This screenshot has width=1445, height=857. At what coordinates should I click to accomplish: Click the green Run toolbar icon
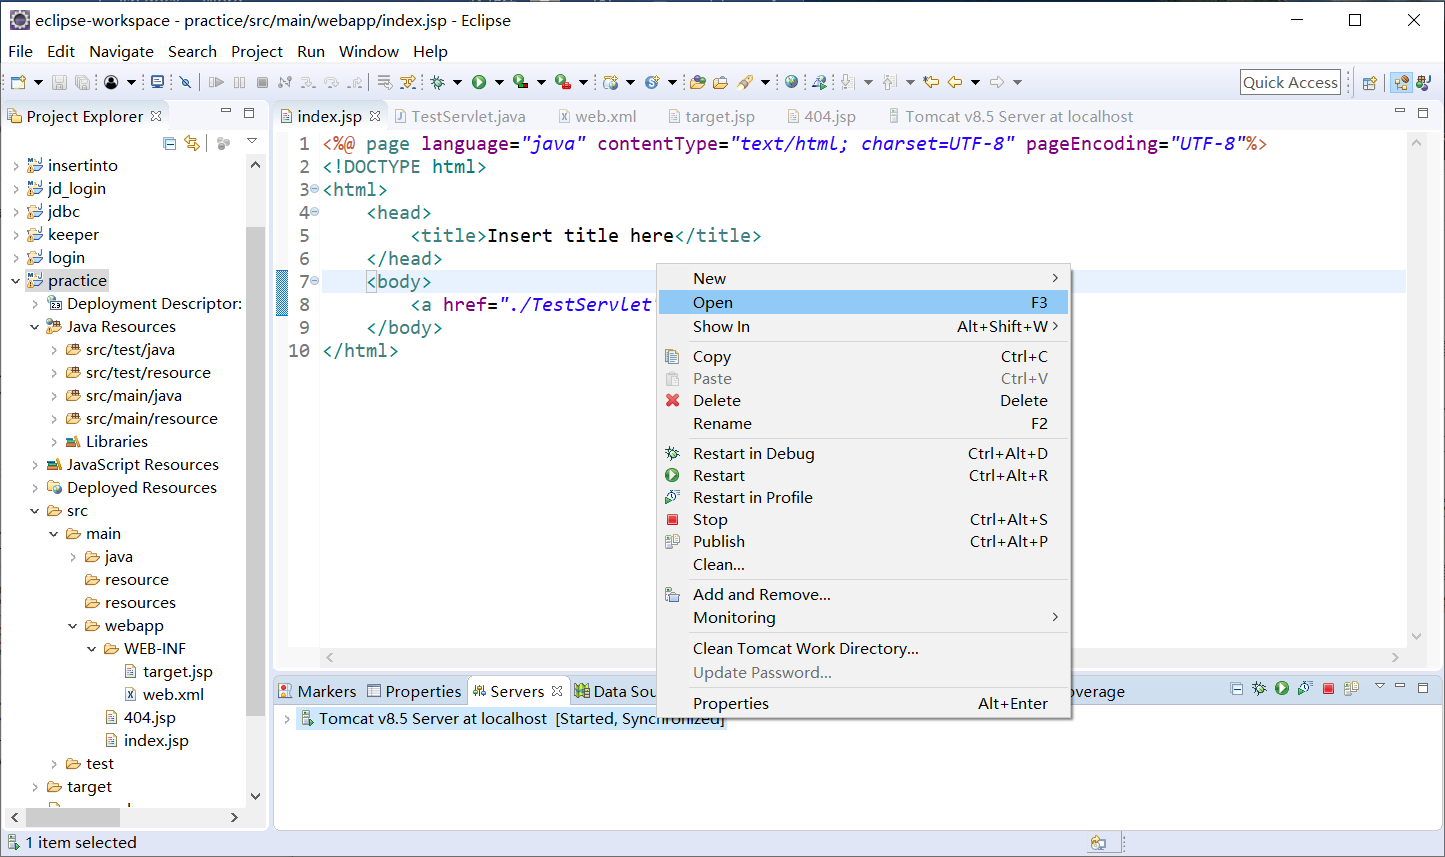pyautogui.click(x=479, y=82)
